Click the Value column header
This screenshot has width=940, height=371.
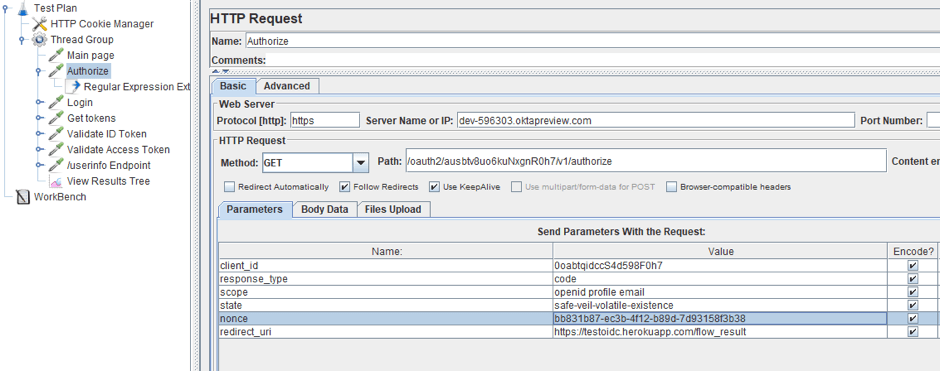pyautogui.click(x=720, y=252)
